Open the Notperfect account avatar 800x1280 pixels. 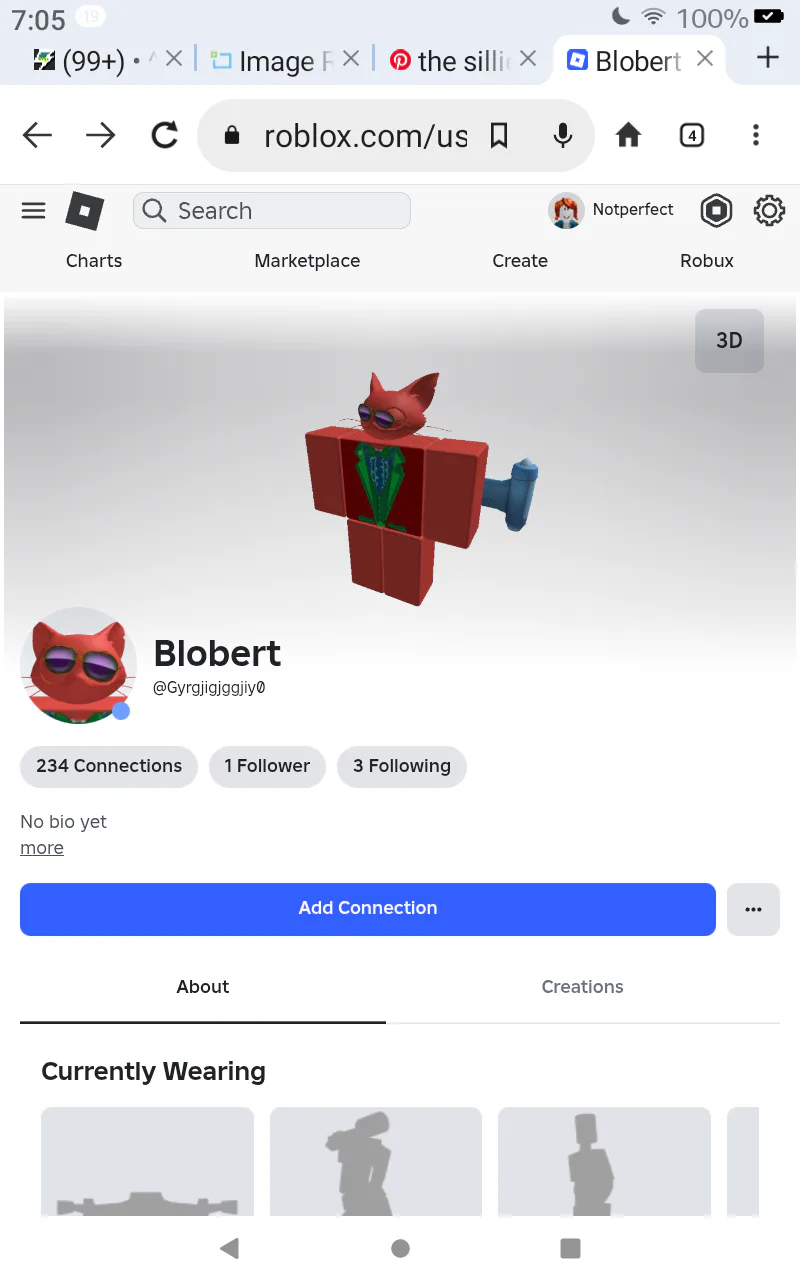[567, 210]
